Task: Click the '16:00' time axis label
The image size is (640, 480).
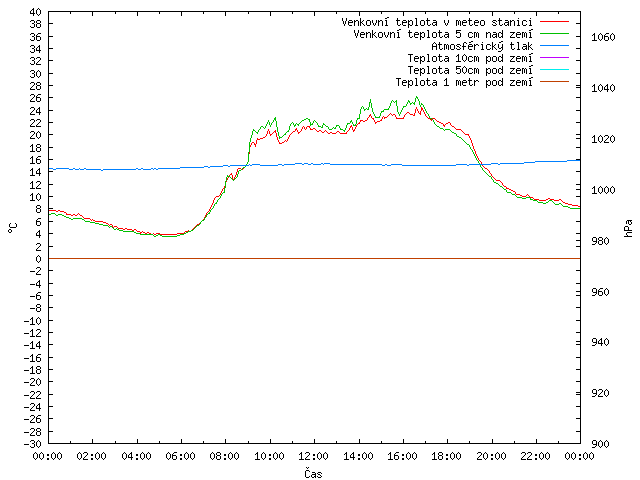Action: click(x=402, y=456)
